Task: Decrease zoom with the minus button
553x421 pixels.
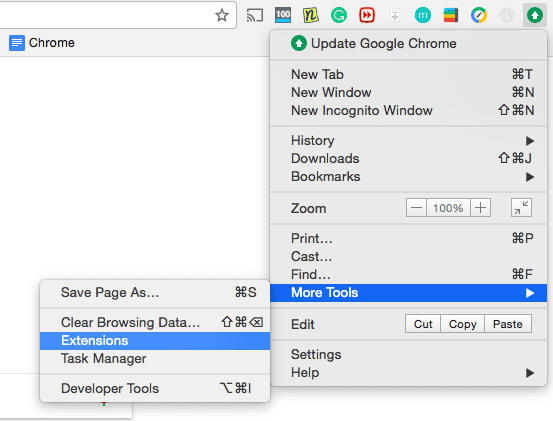Action: [416, 208]
